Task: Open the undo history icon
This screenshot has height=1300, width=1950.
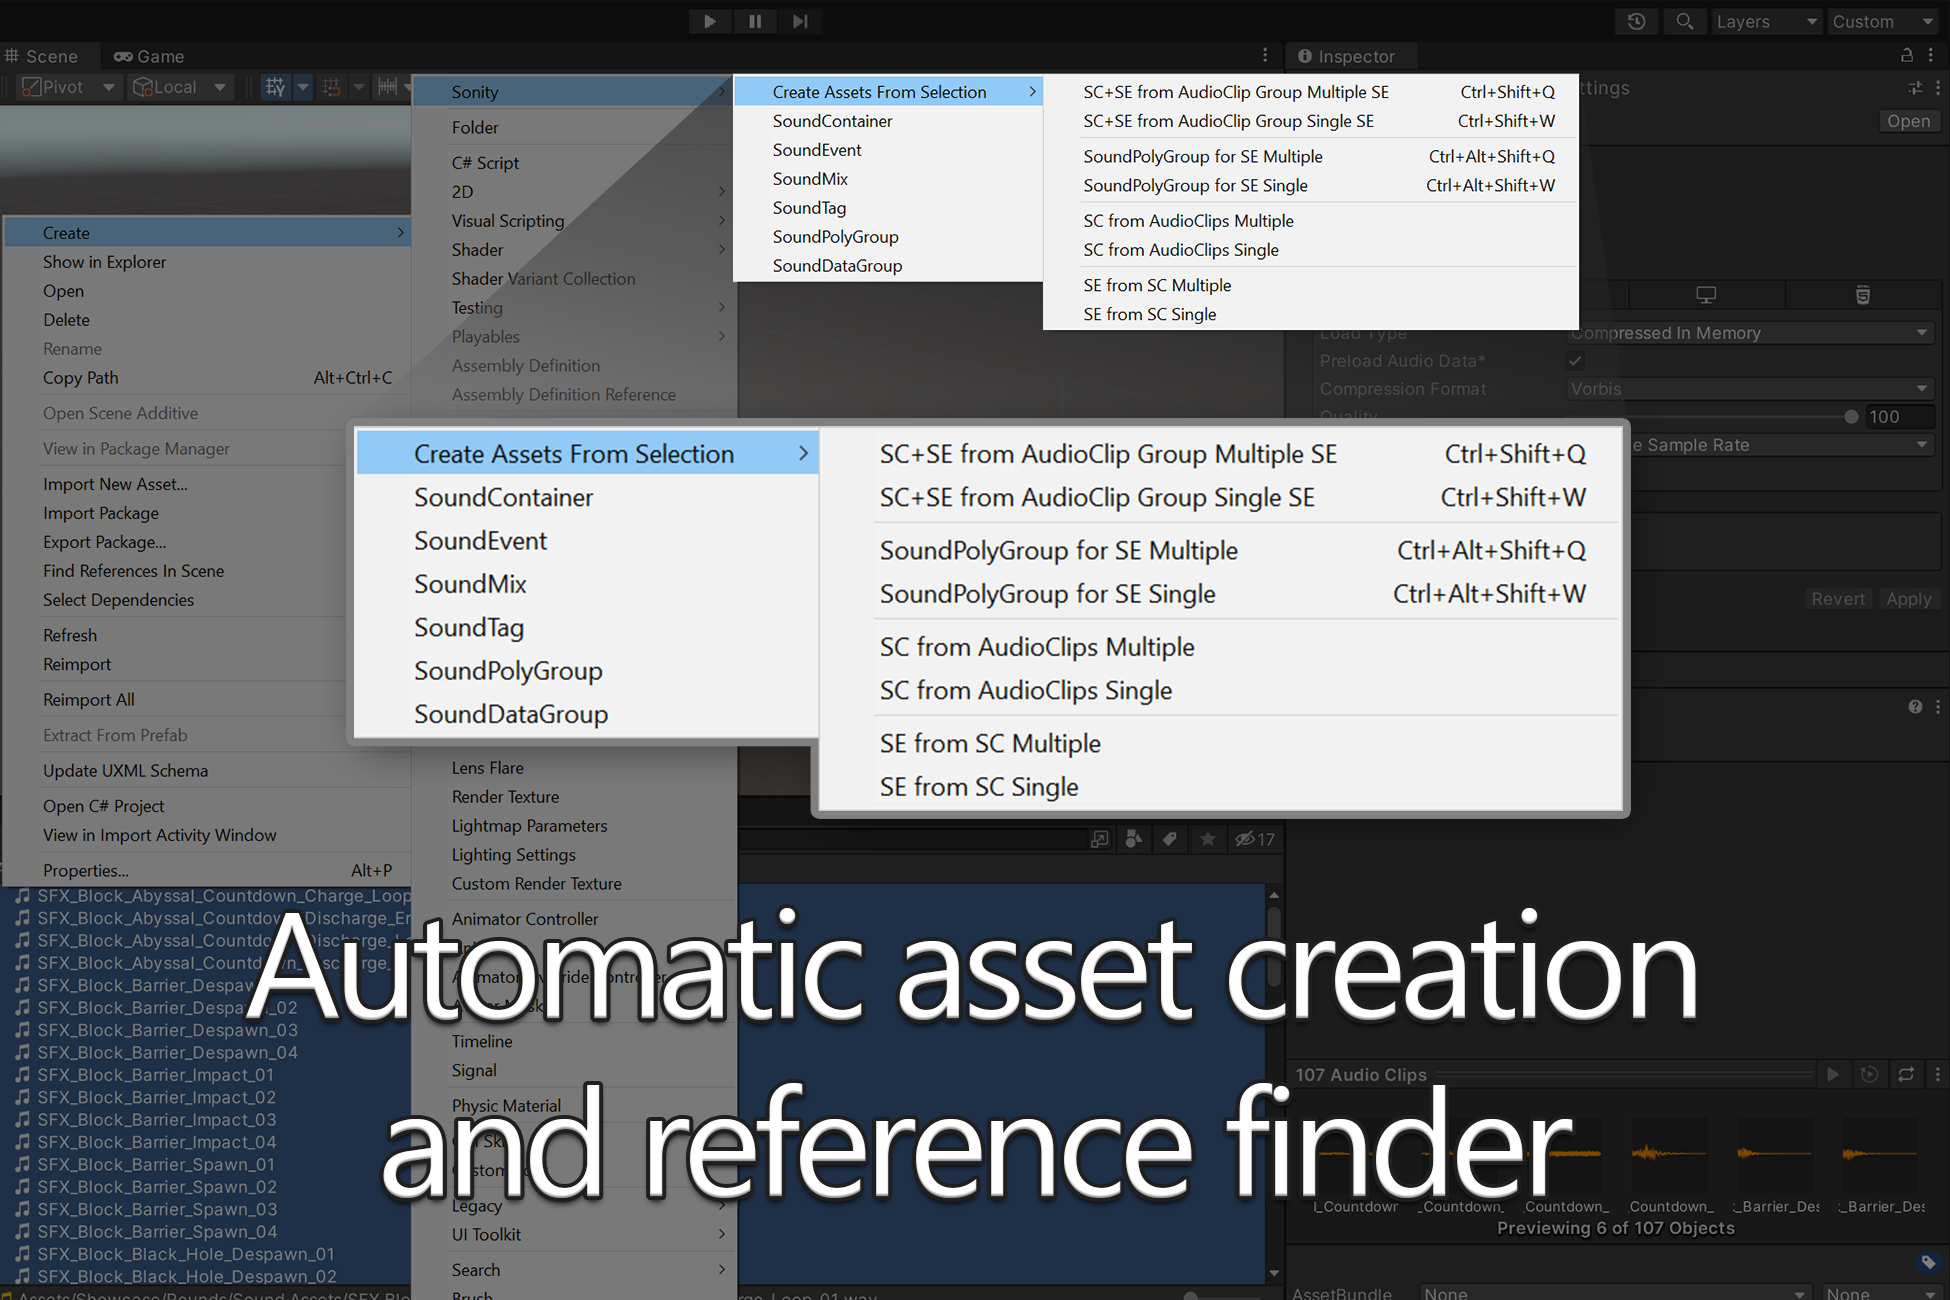Action: click(x=1637, y=21)
